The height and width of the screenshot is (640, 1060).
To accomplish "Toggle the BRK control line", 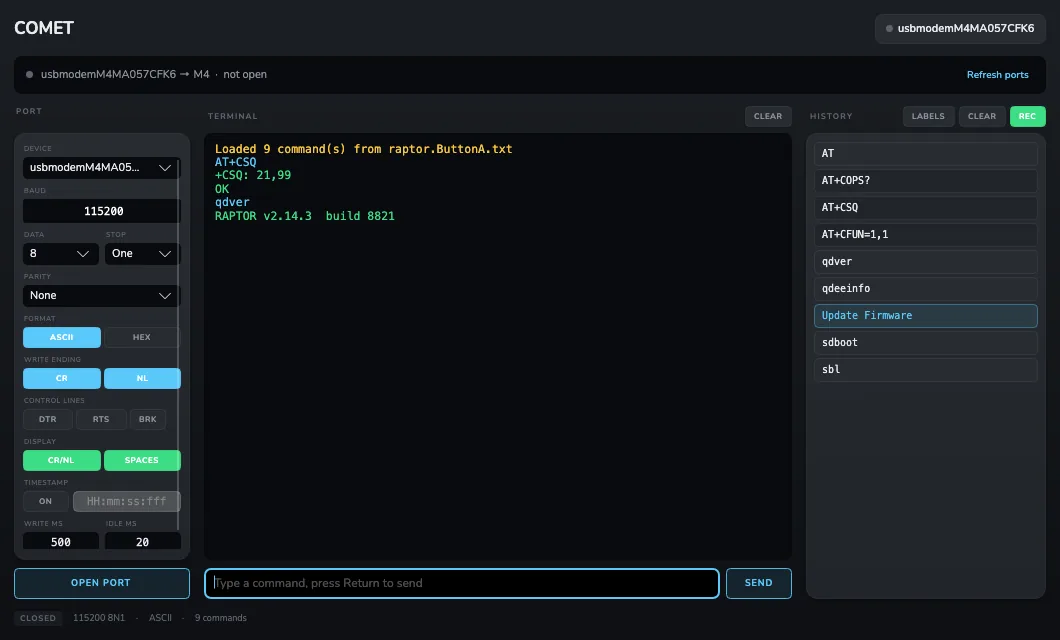I will 147,419.
